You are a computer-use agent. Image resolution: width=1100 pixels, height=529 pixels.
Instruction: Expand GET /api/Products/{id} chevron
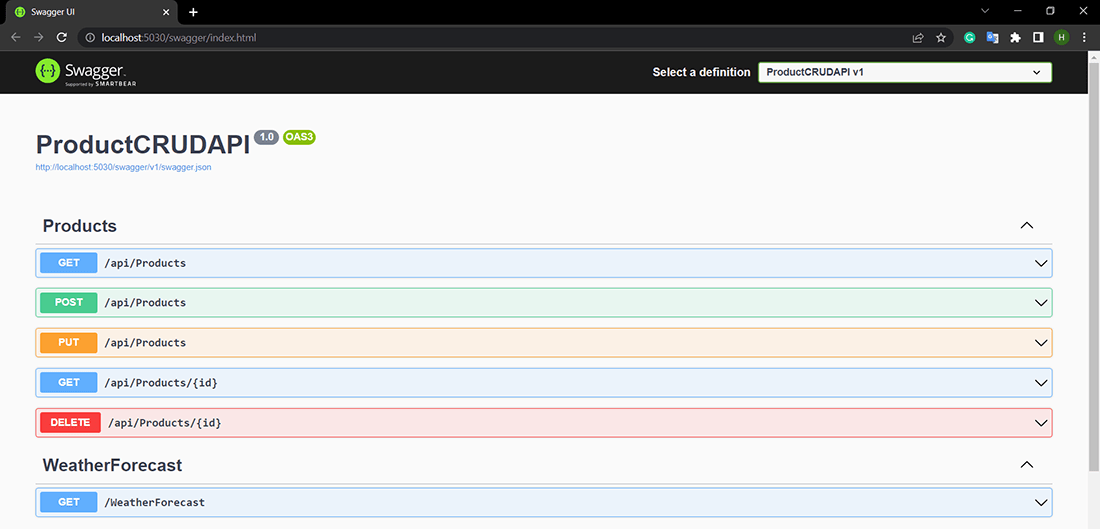click(x=1040, y=383)
